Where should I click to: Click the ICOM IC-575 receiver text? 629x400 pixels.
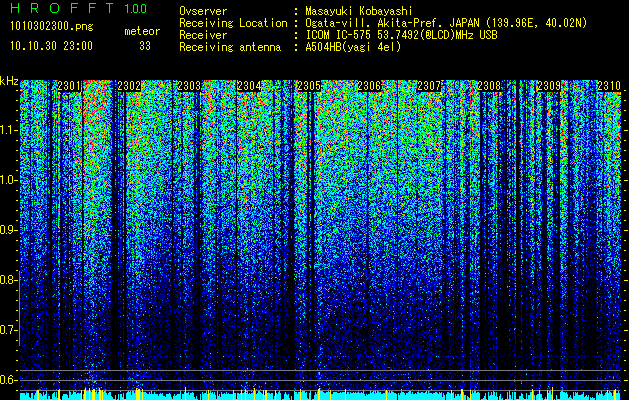pyautogui.click(x=401, y=35)
